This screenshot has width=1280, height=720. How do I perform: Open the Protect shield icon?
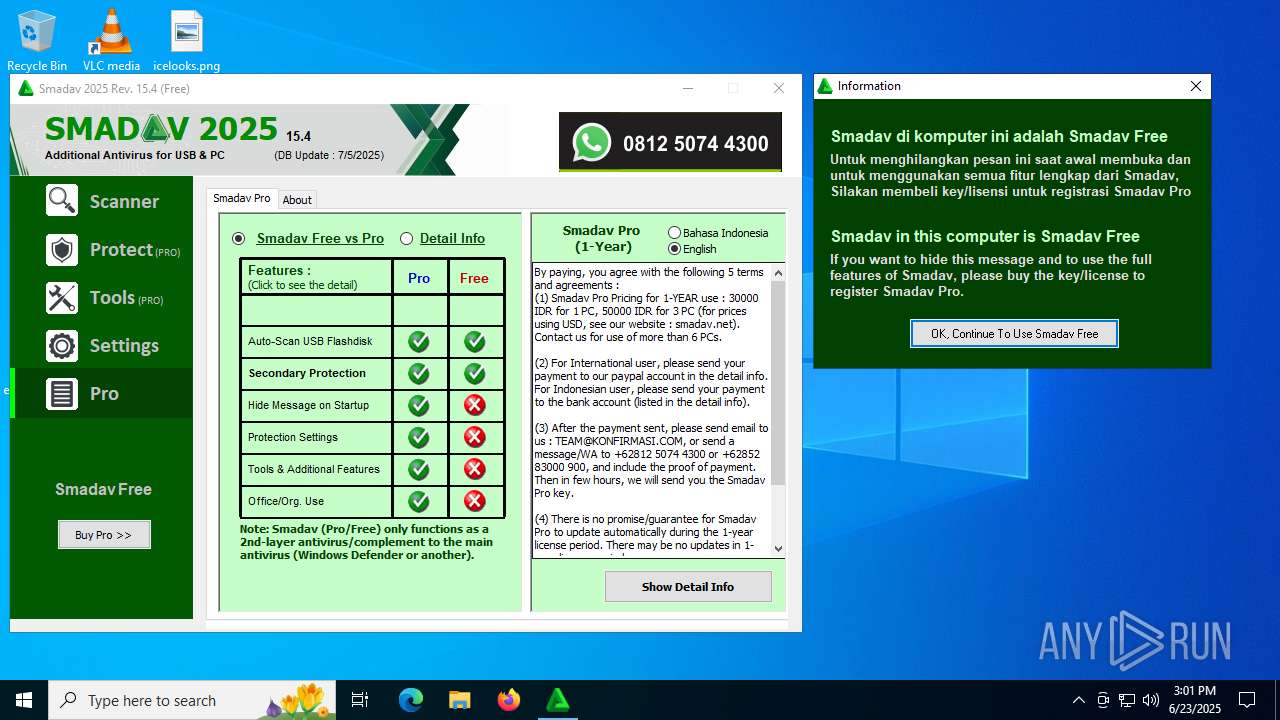62,249
